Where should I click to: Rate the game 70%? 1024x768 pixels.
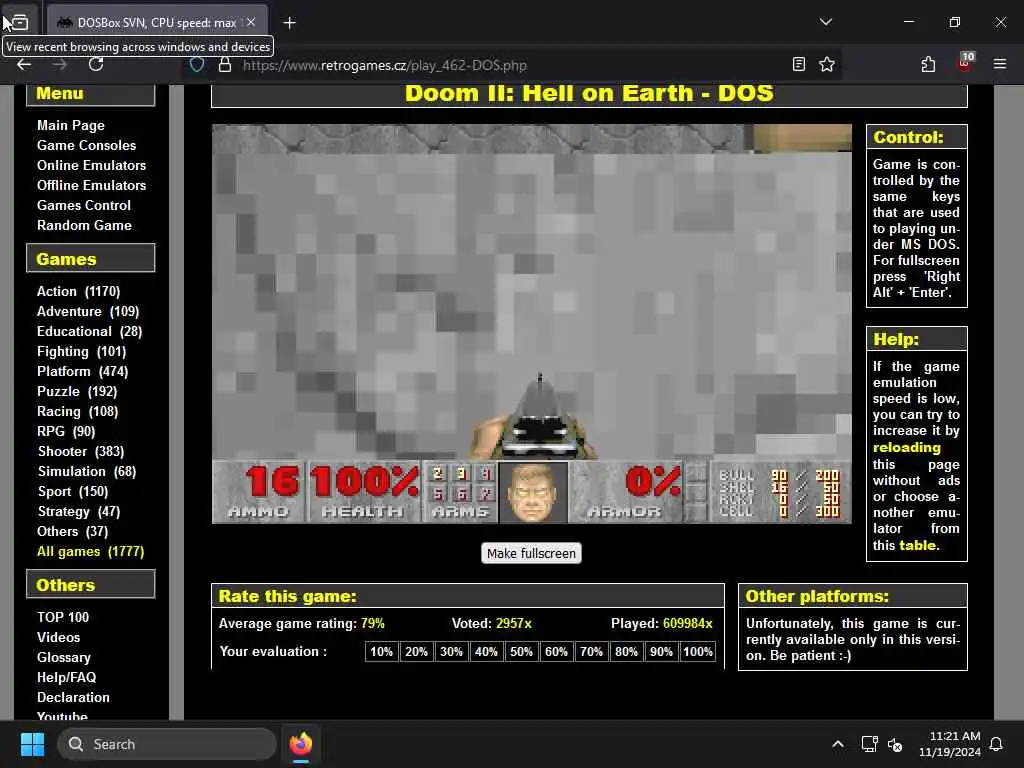coord(591,651)
